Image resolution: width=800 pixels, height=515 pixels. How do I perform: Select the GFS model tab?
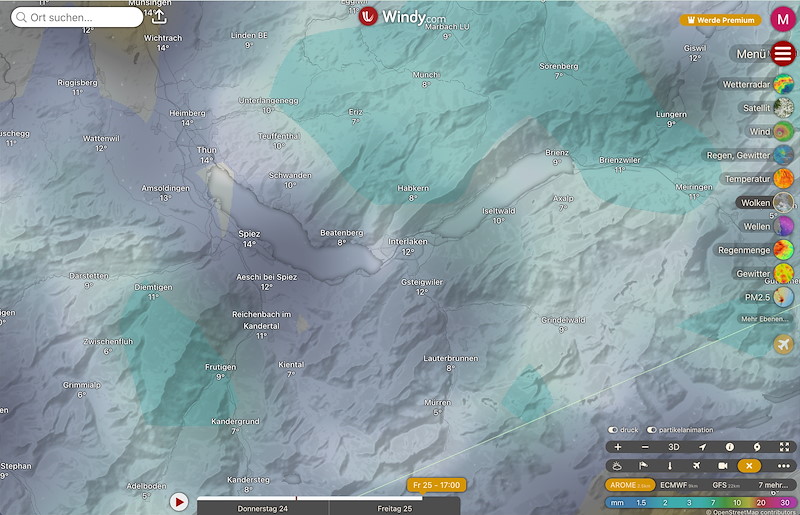(727, 485)
